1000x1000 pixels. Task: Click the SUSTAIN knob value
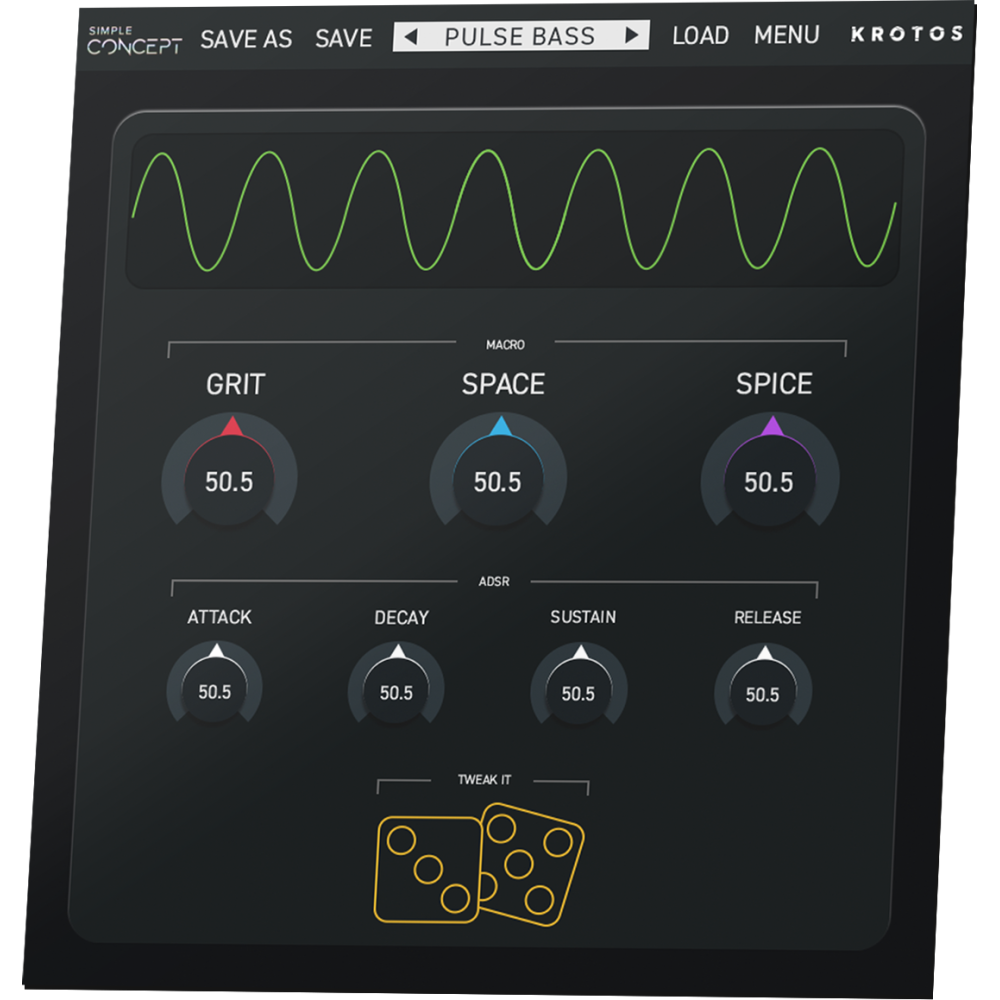point(580,693)
